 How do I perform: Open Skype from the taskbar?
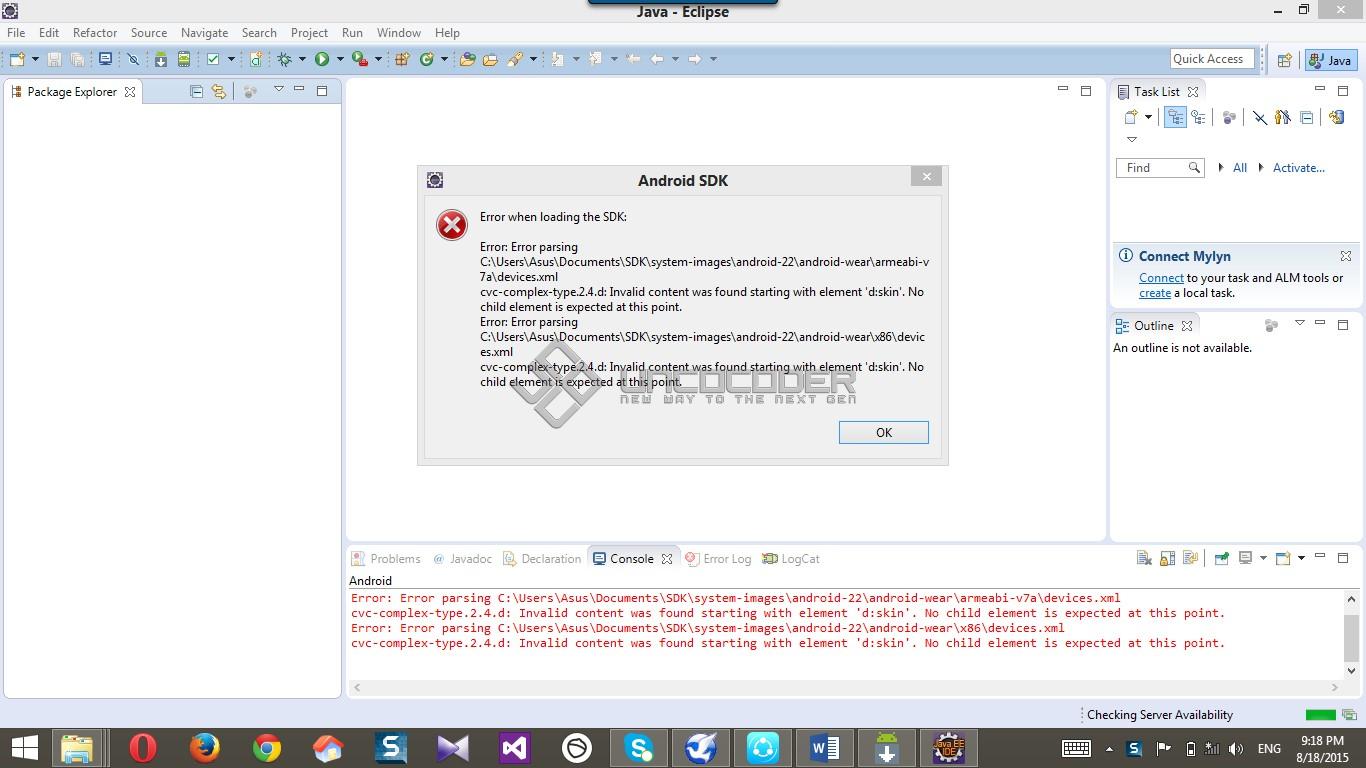pyautogui.click(x=639, y=747)
